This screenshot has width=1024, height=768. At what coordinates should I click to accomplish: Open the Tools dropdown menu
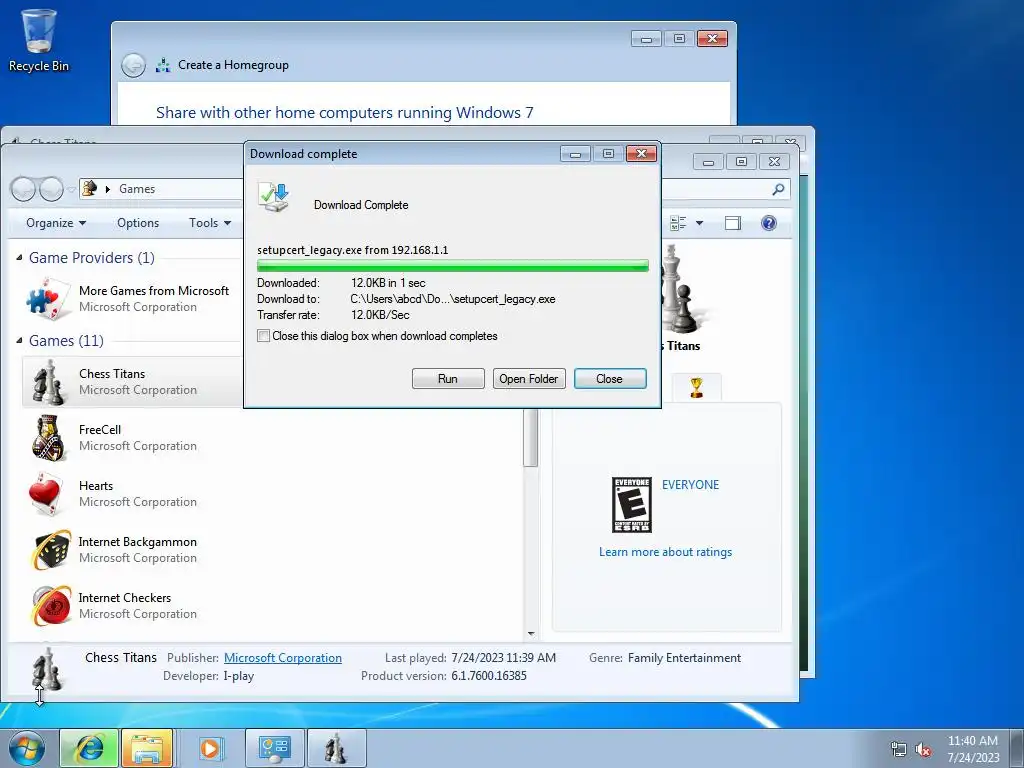(x=210, y=223)
